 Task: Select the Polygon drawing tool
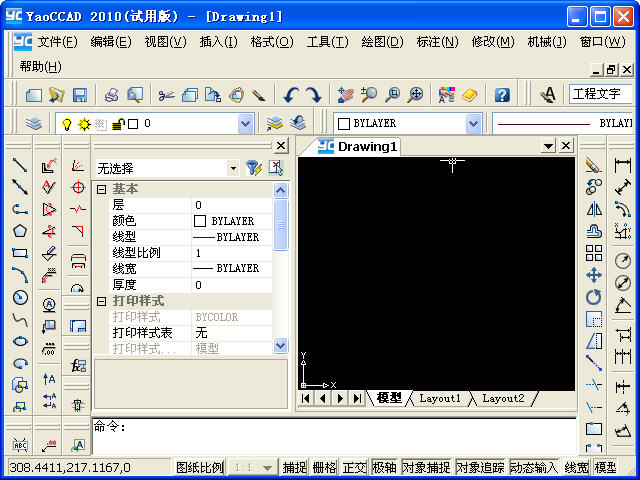point(20,231)
